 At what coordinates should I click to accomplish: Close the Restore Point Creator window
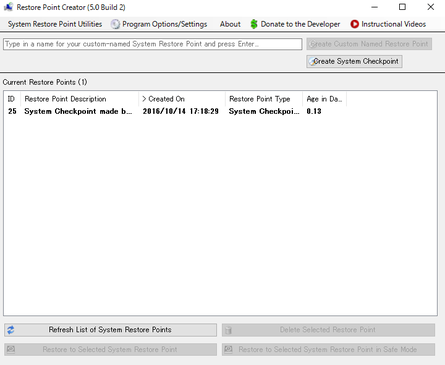431,7
